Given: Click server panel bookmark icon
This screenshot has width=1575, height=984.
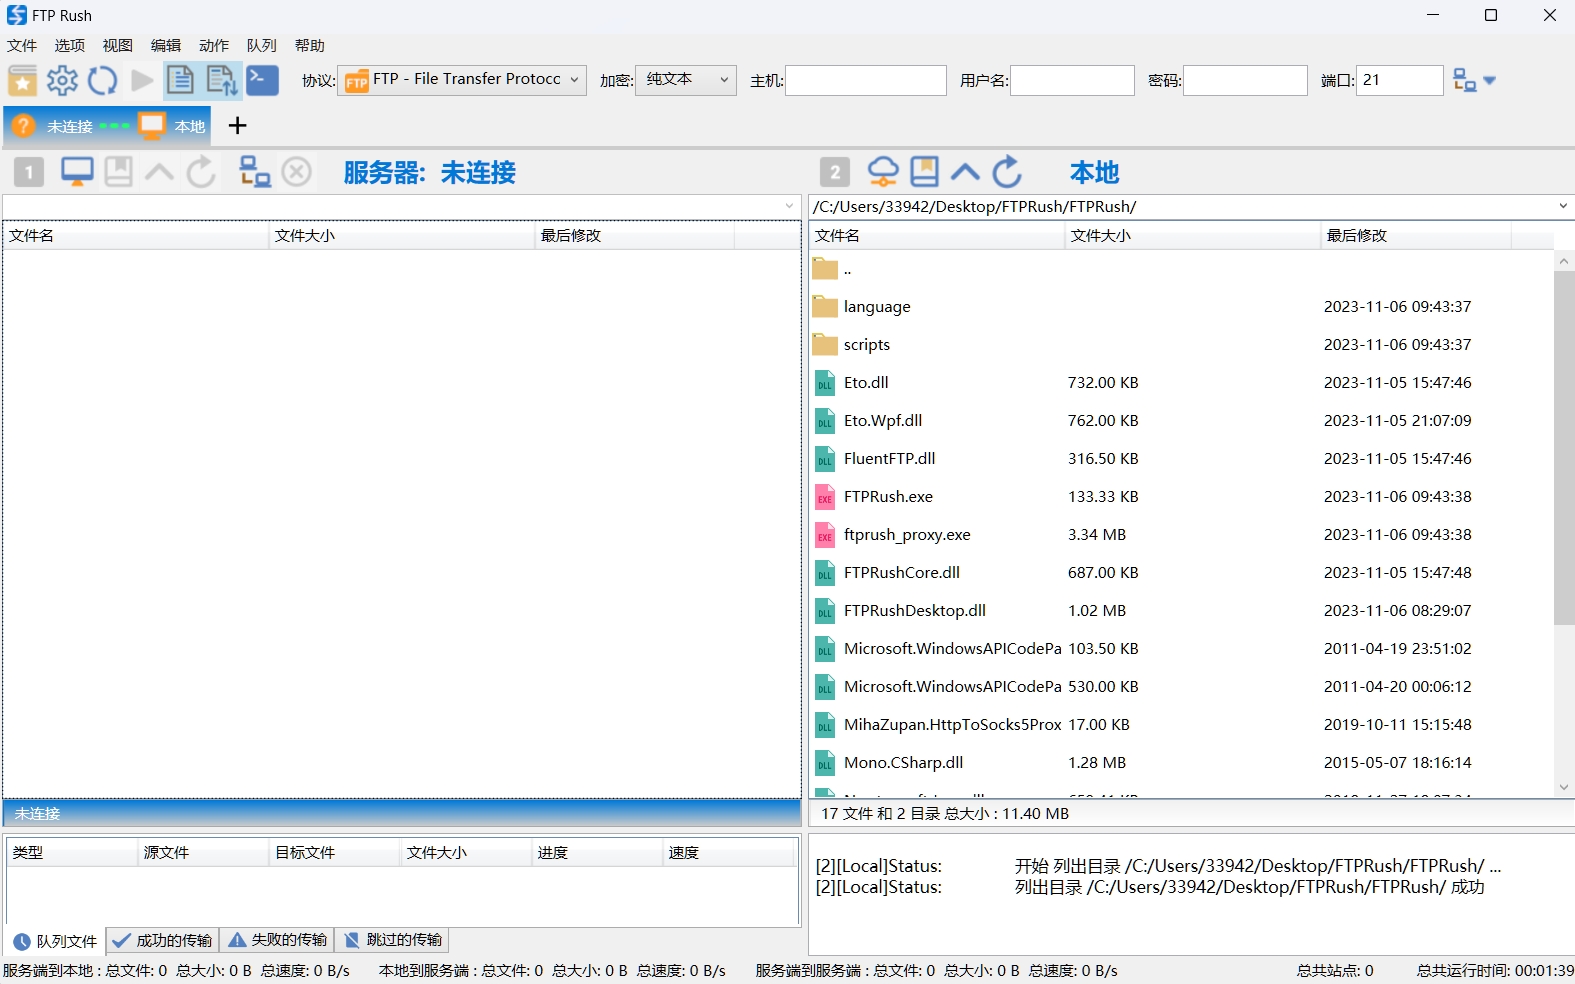Looking at the screenshot, I should tap(118, 172).
